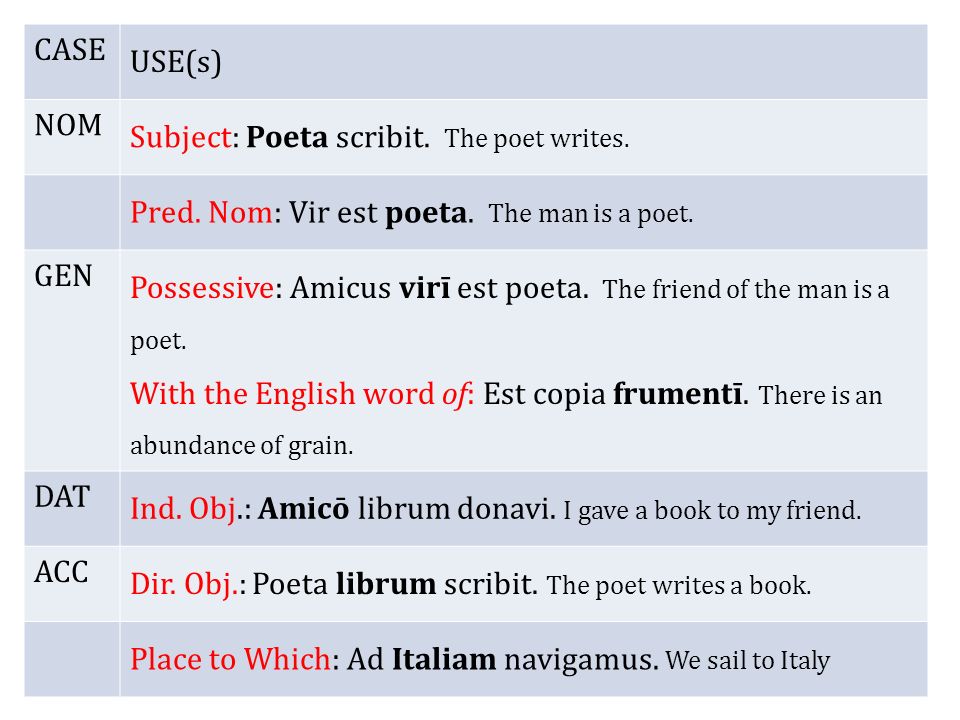This screenshot has width=960, height=720.
Task: Click the 'With the English word of' label
Action: (298, 394)
